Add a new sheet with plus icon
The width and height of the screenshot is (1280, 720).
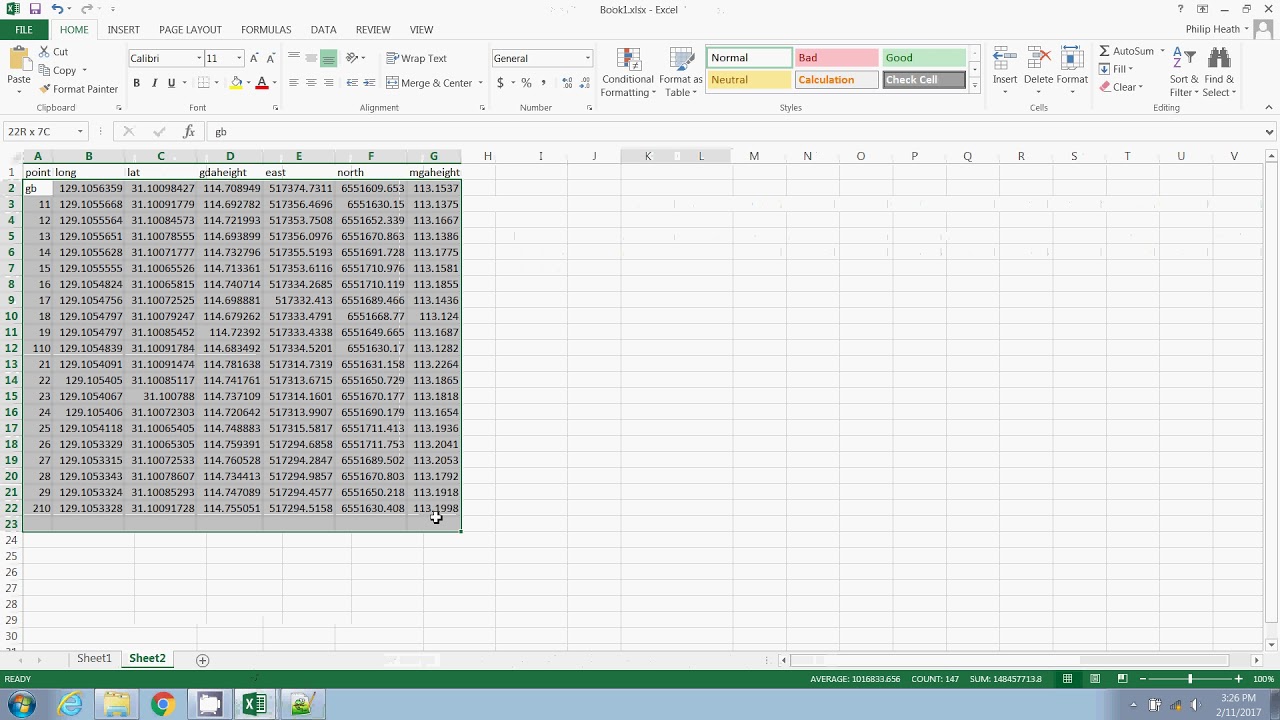202,659
